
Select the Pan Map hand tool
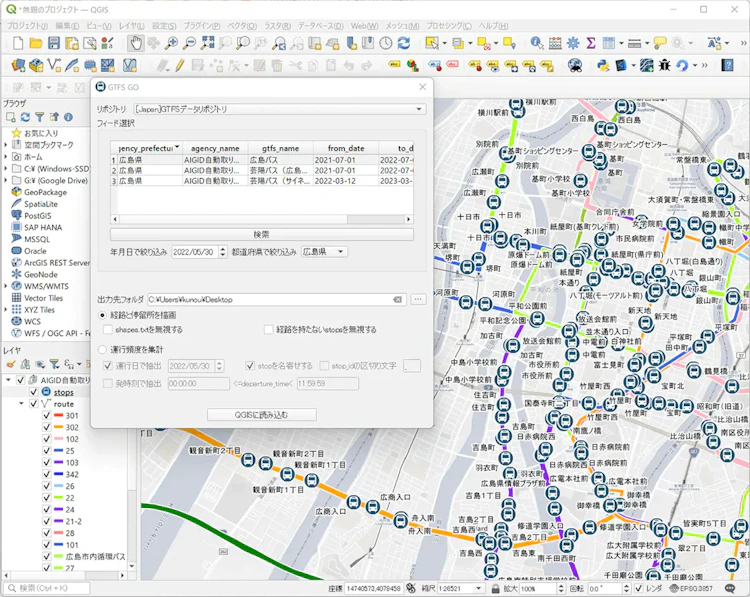[136, 44]
